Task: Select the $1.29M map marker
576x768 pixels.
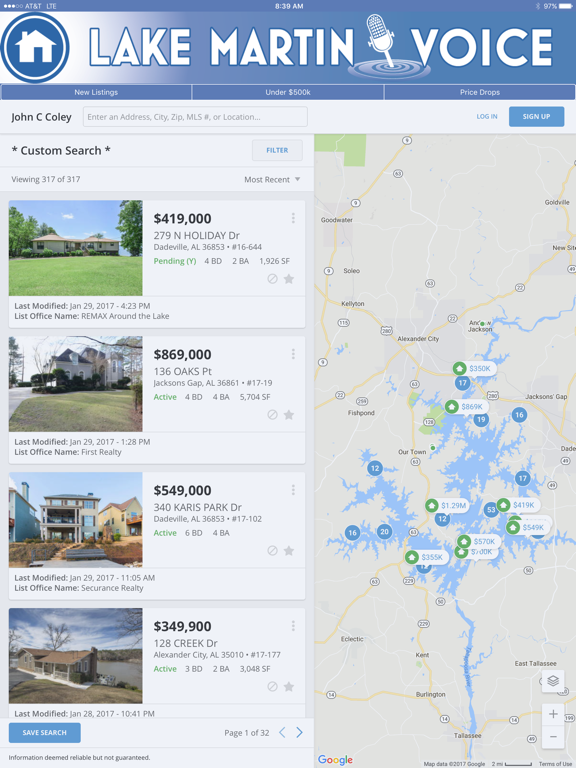Action: click(446, 505)
